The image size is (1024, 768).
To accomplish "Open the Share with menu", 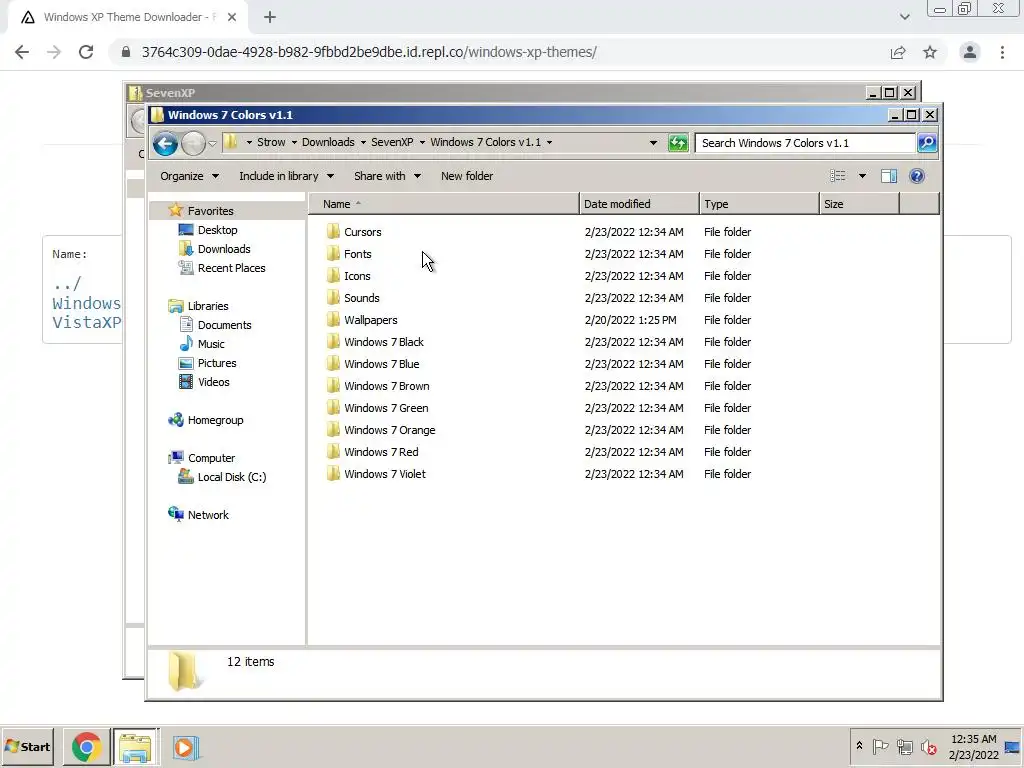I will 387,176.
